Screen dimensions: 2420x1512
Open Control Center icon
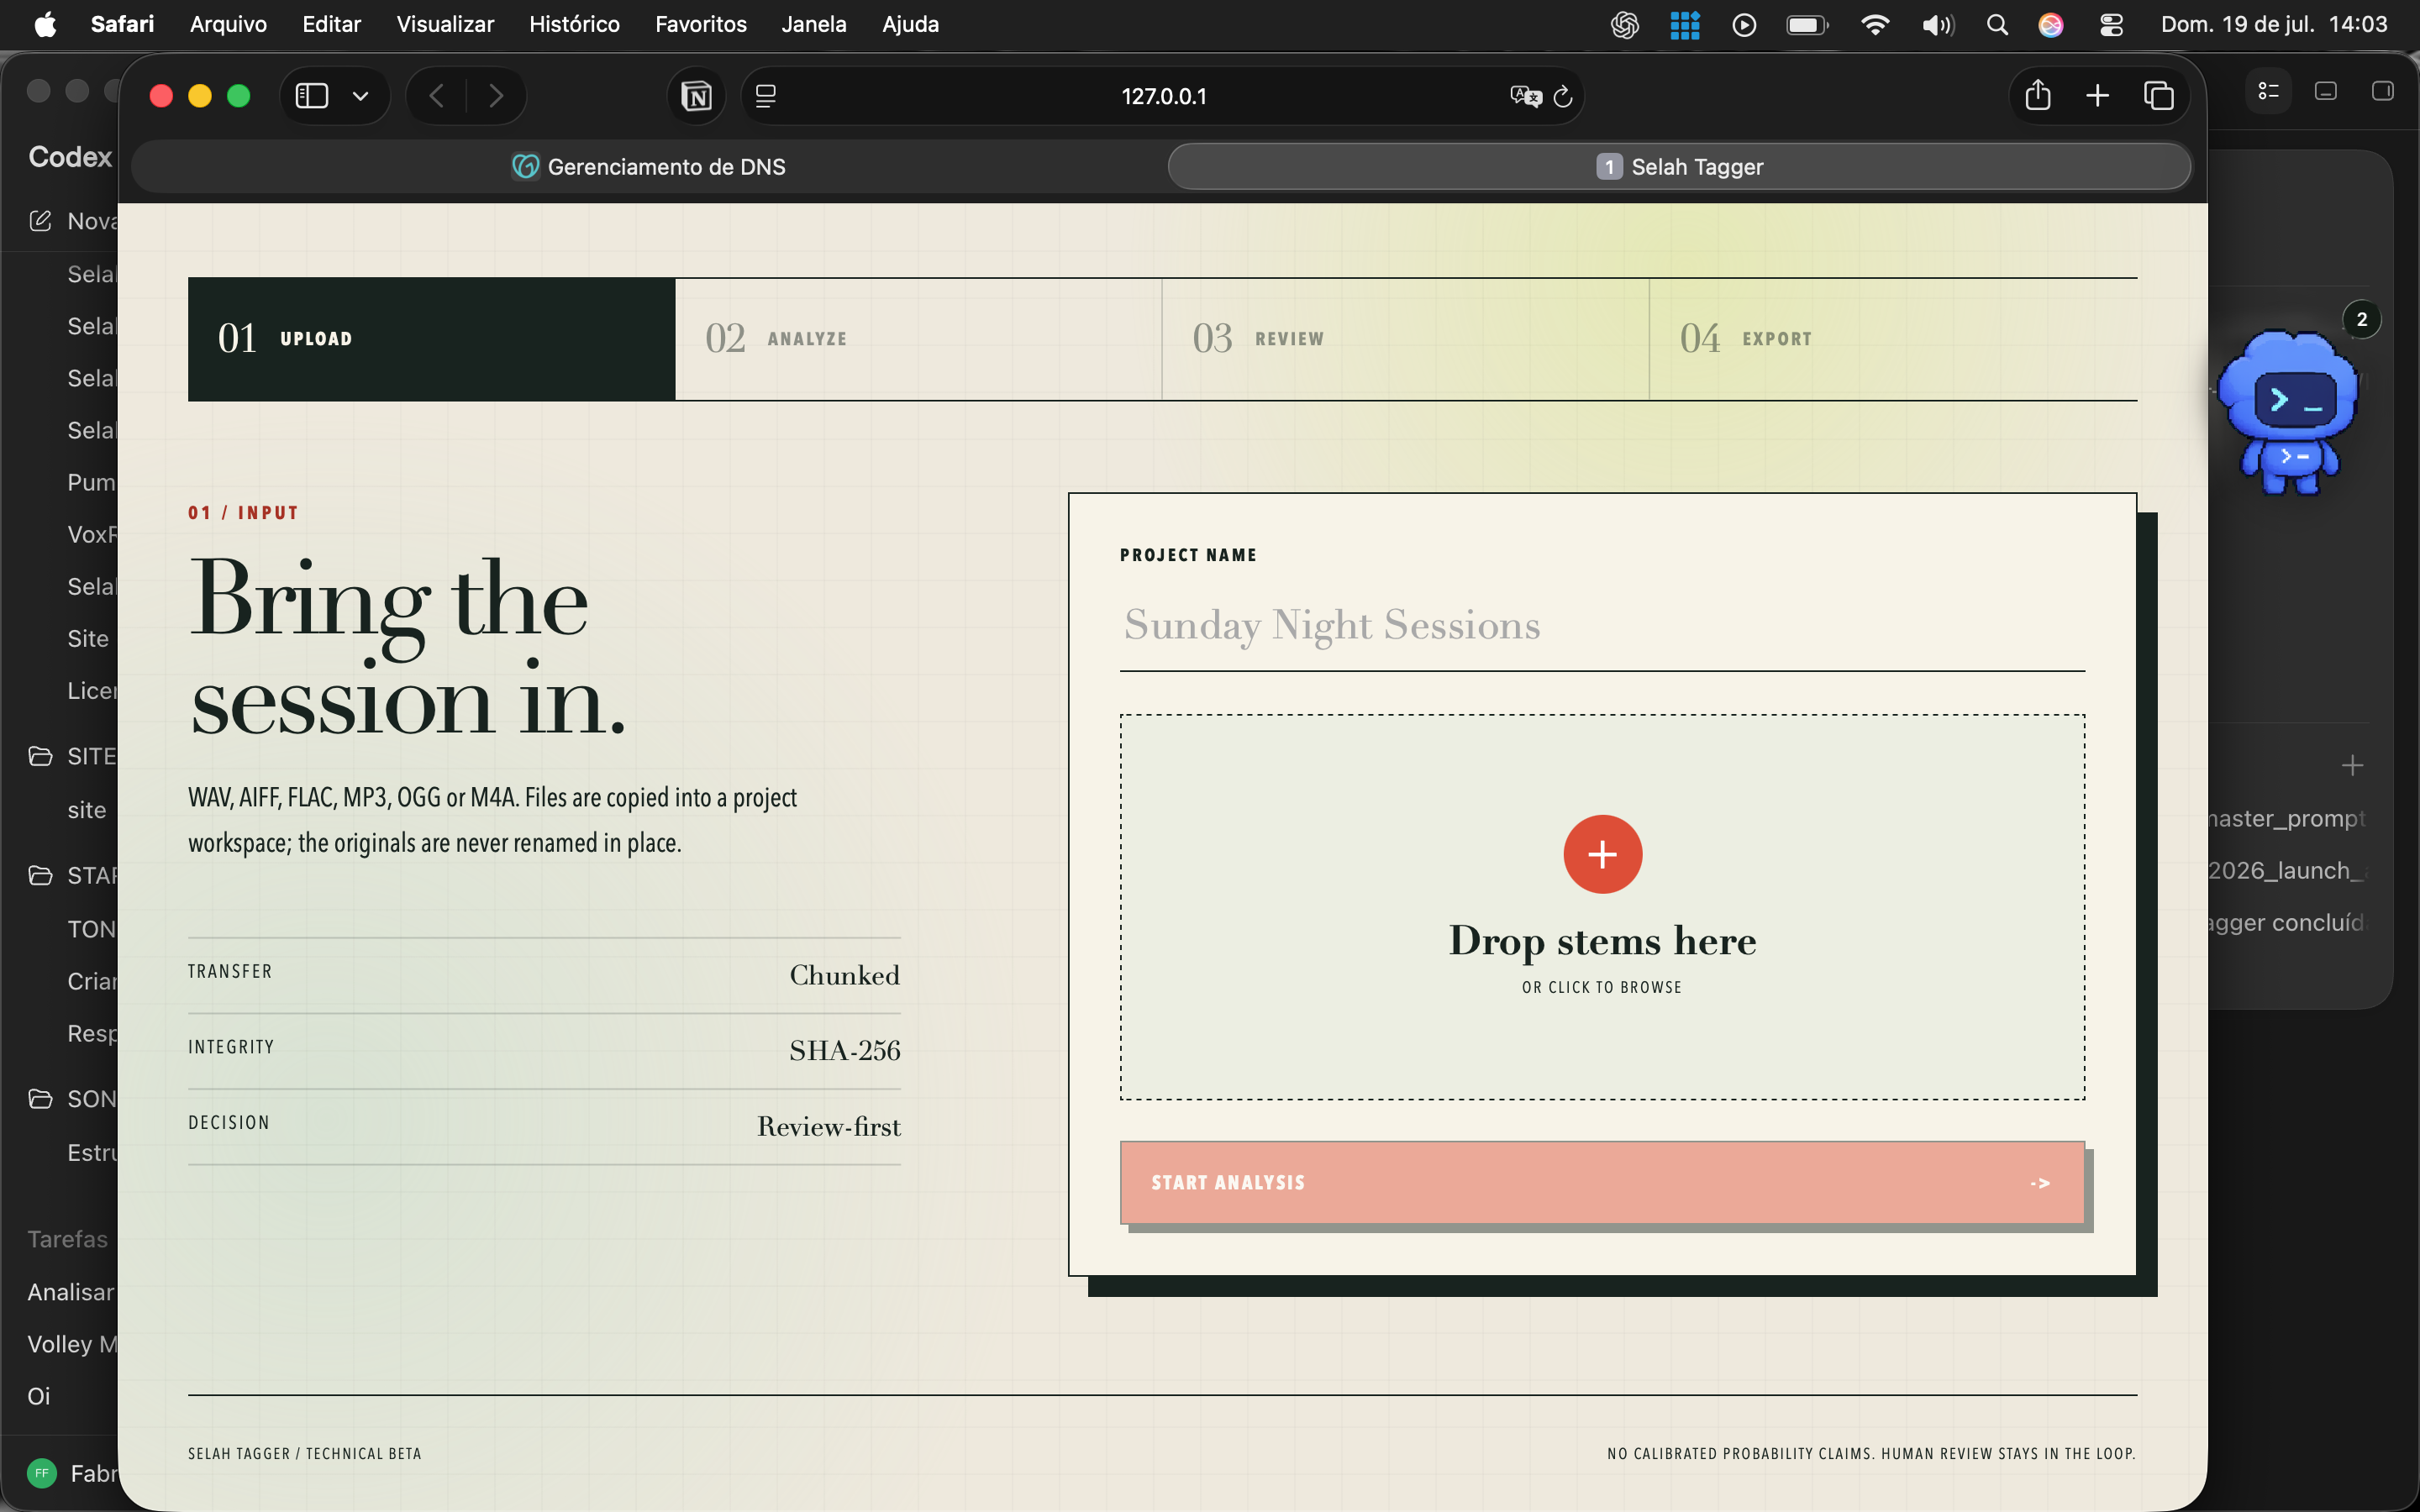(2111, 24)
